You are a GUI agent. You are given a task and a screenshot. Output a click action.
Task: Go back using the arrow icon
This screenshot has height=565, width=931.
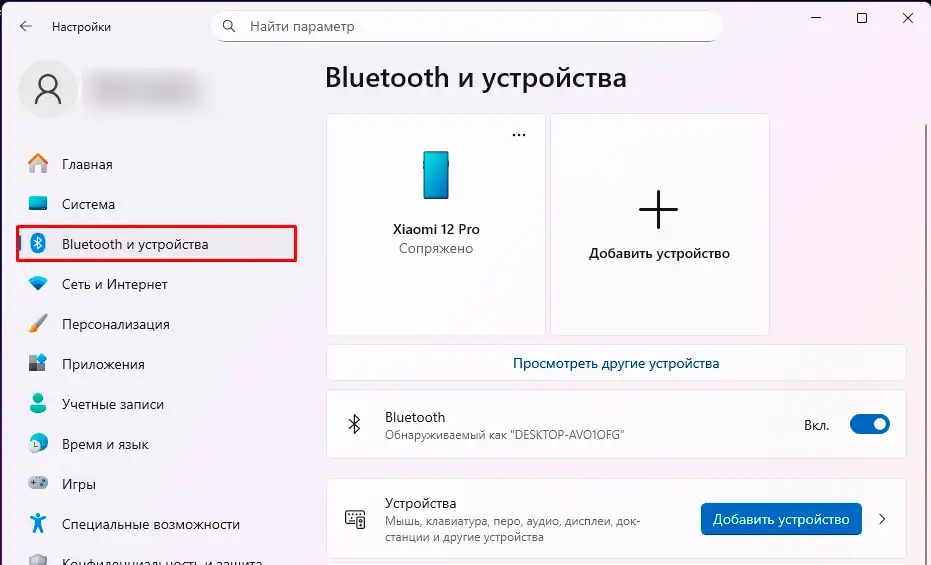(x=26, y=26)
